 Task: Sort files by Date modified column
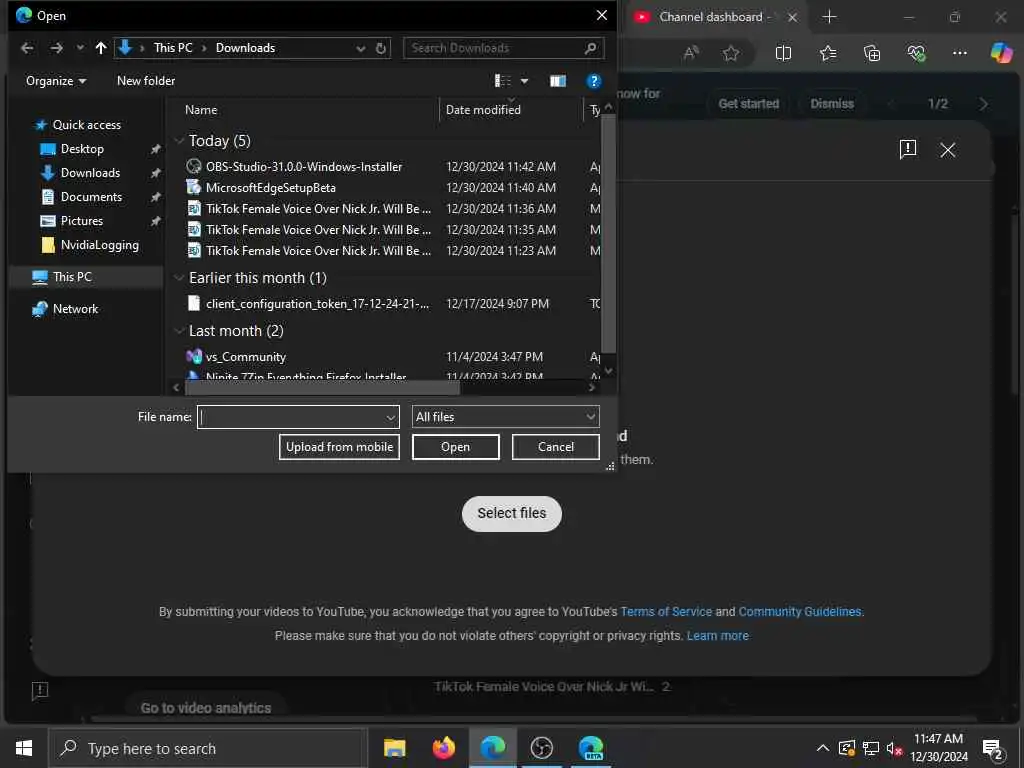483,110
